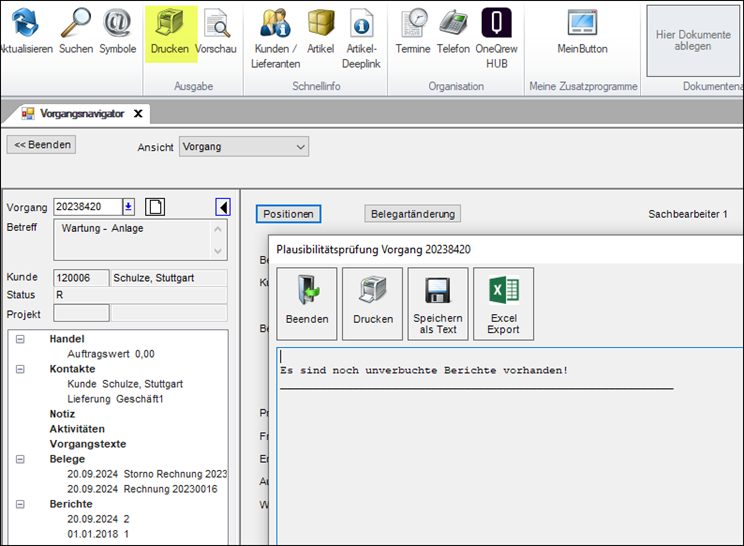Click the Vorgang number field
Screen dimensions: 744x546
[x=88, y=207]
